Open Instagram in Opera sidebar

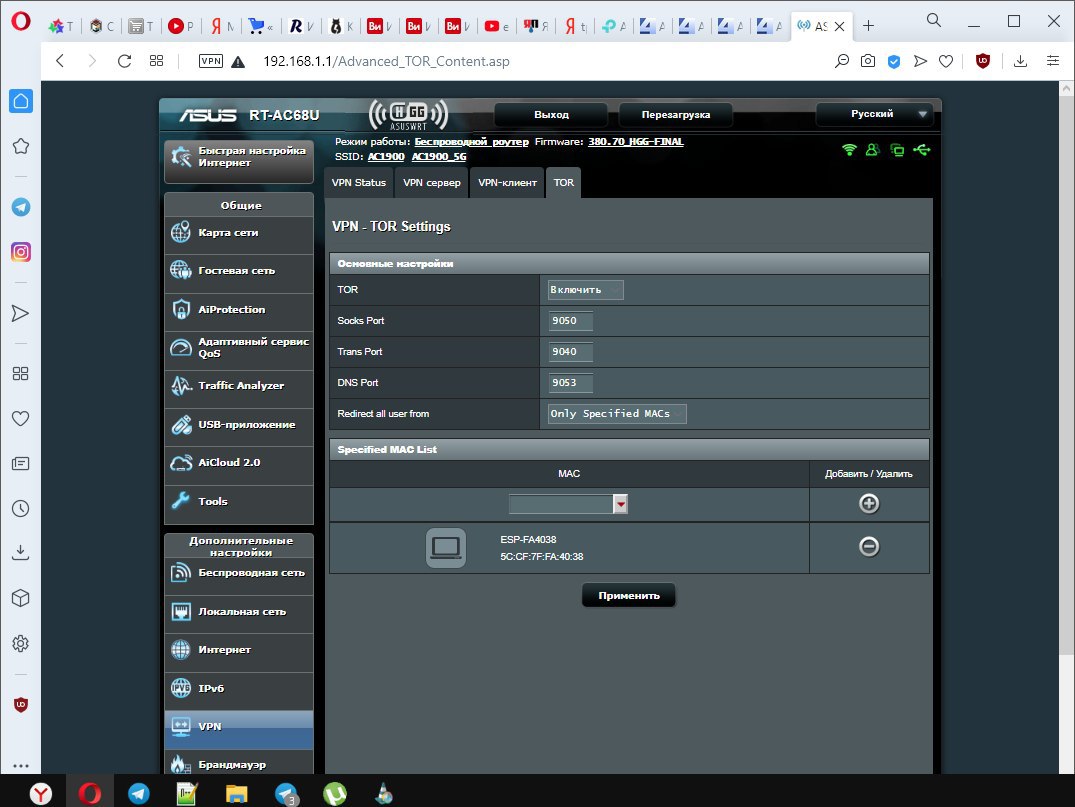[20, 252]
